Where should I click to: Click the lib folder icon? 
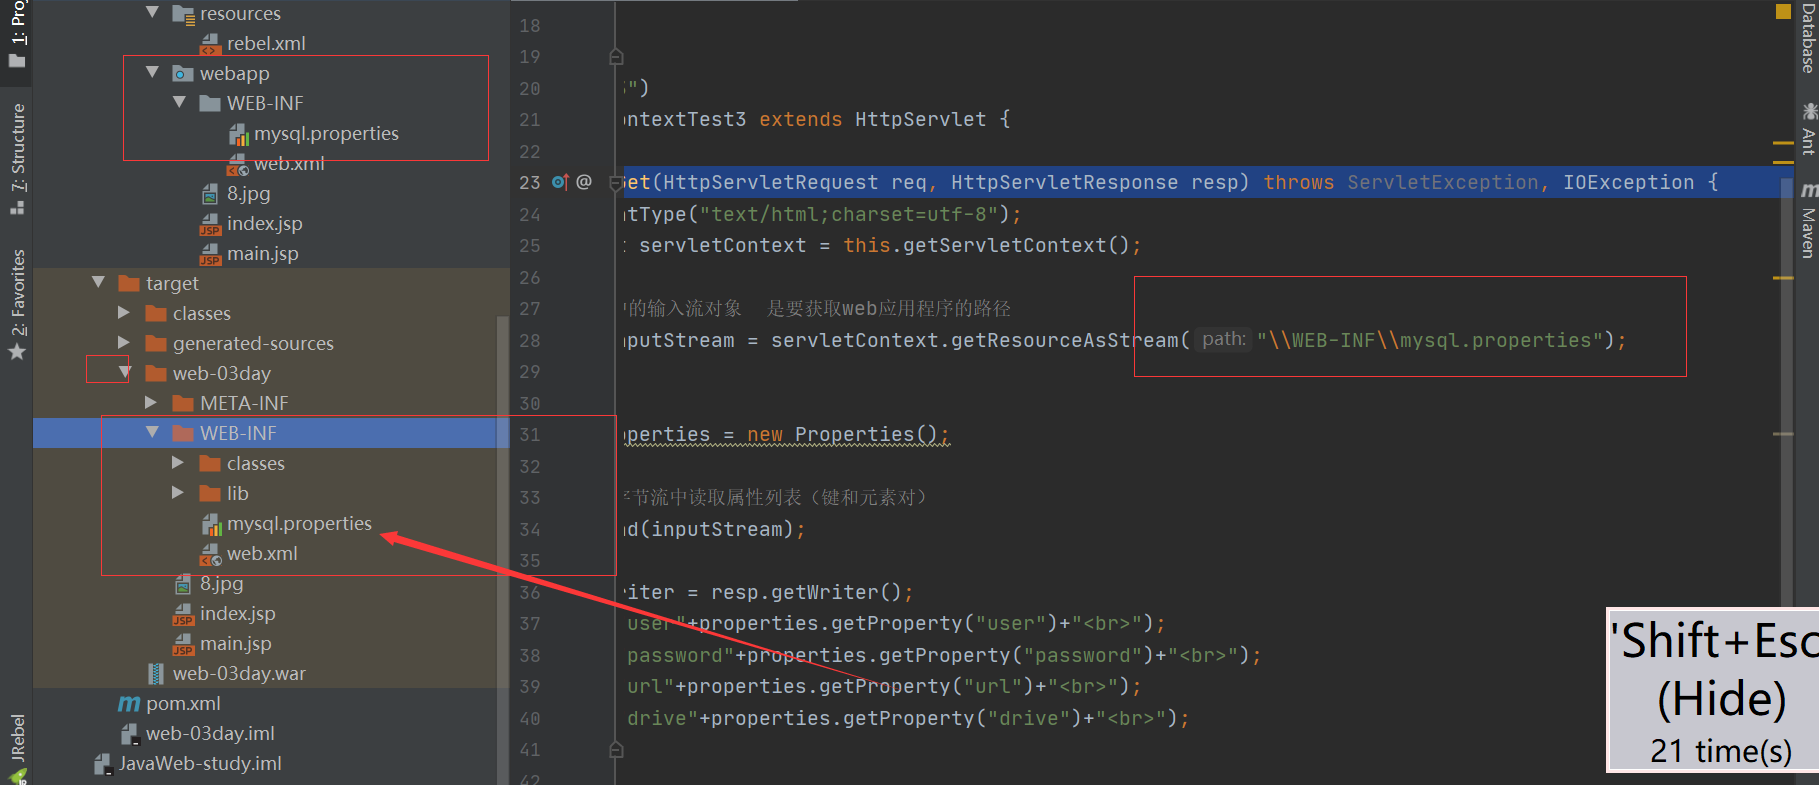click(x=210, y=493)
